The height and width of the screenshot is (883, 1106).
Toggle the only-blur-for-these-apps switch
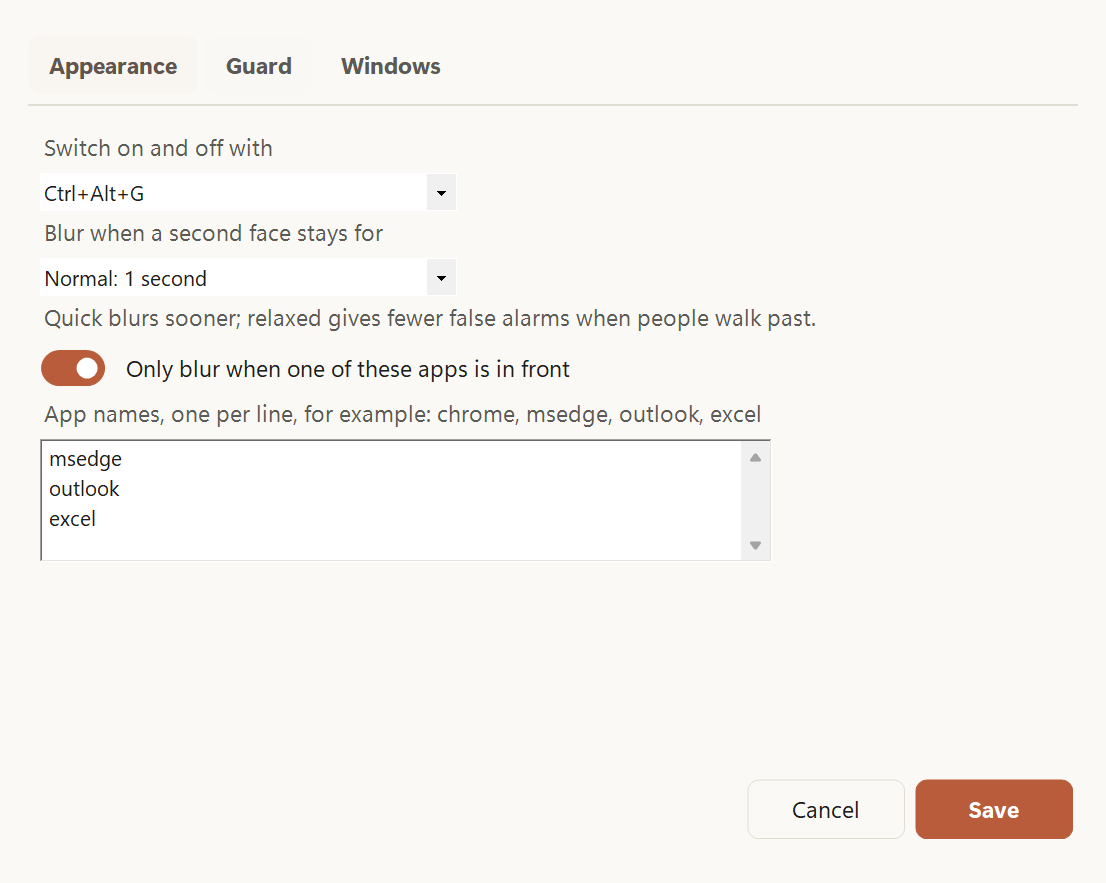coord(73,368)
